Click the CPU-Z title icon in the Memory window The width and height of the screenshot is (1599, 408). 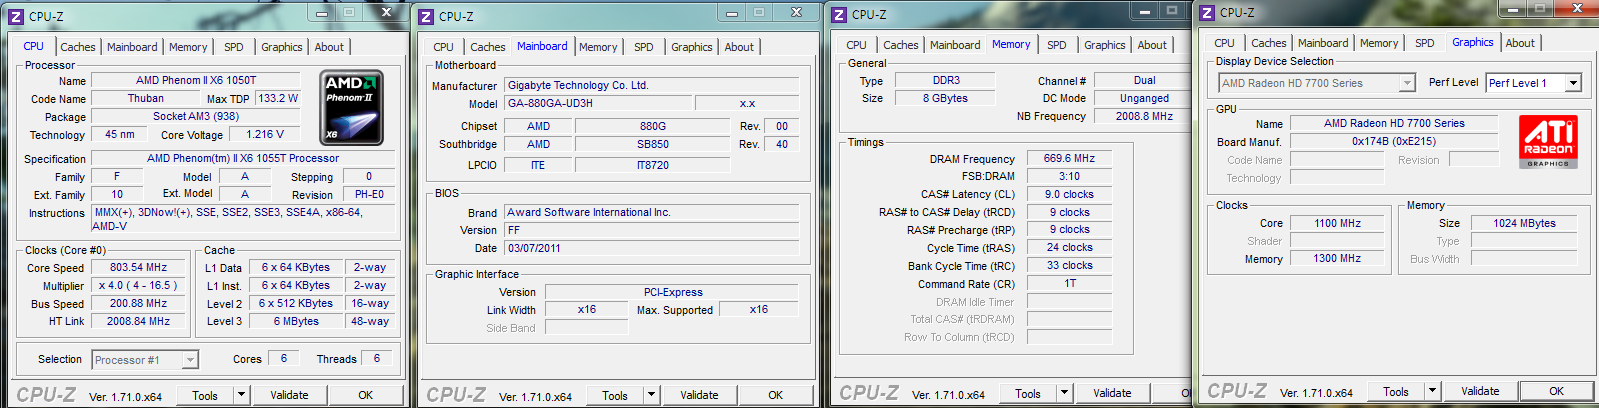[839, 14]
